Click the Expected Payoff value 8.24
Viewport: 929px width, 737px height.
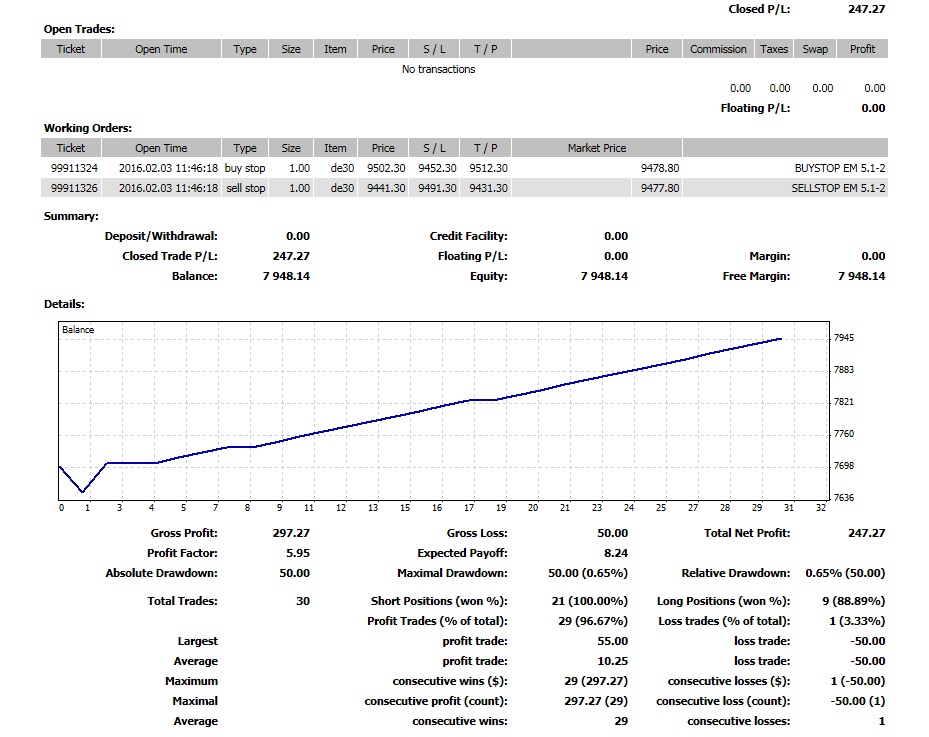(617, 553)
